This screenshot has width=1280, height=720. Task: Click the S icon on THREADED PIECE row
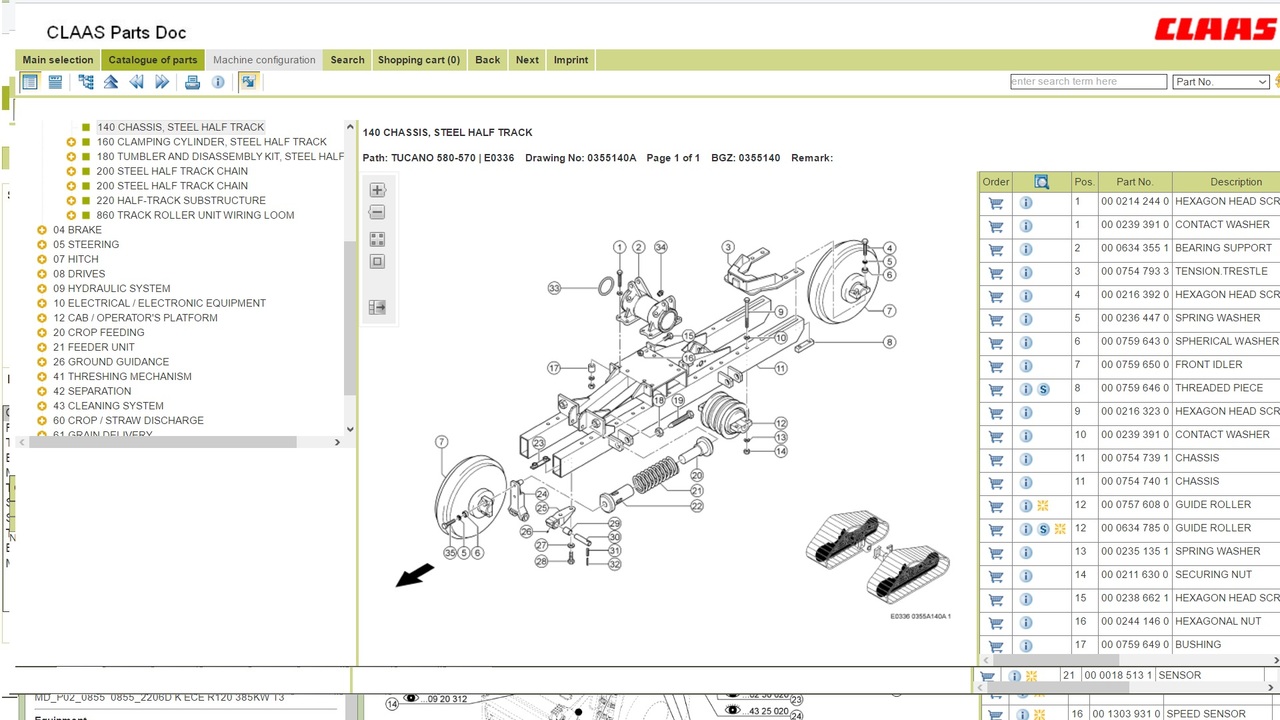tap(1043, 389)
